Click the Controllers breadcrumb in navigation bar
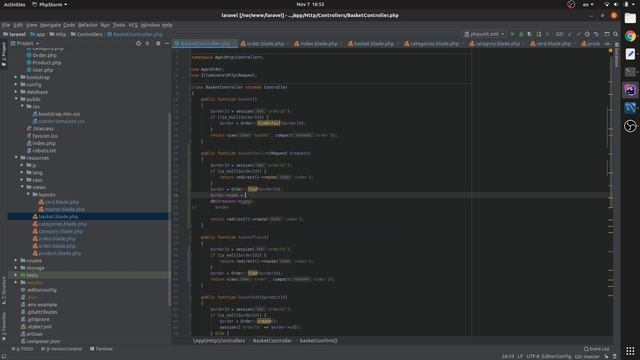640x360 pixels. [x=87, y=34]
